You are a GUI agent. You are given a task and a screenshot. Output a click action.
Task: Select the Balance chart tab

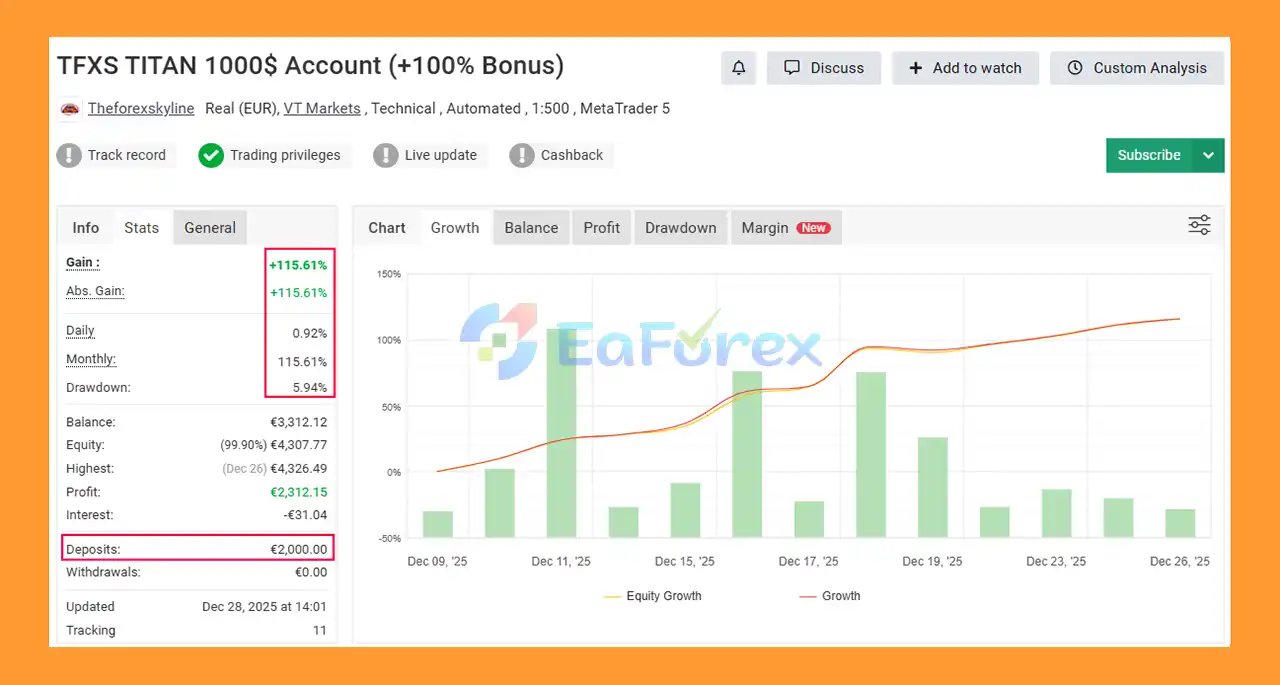(531, 228)
